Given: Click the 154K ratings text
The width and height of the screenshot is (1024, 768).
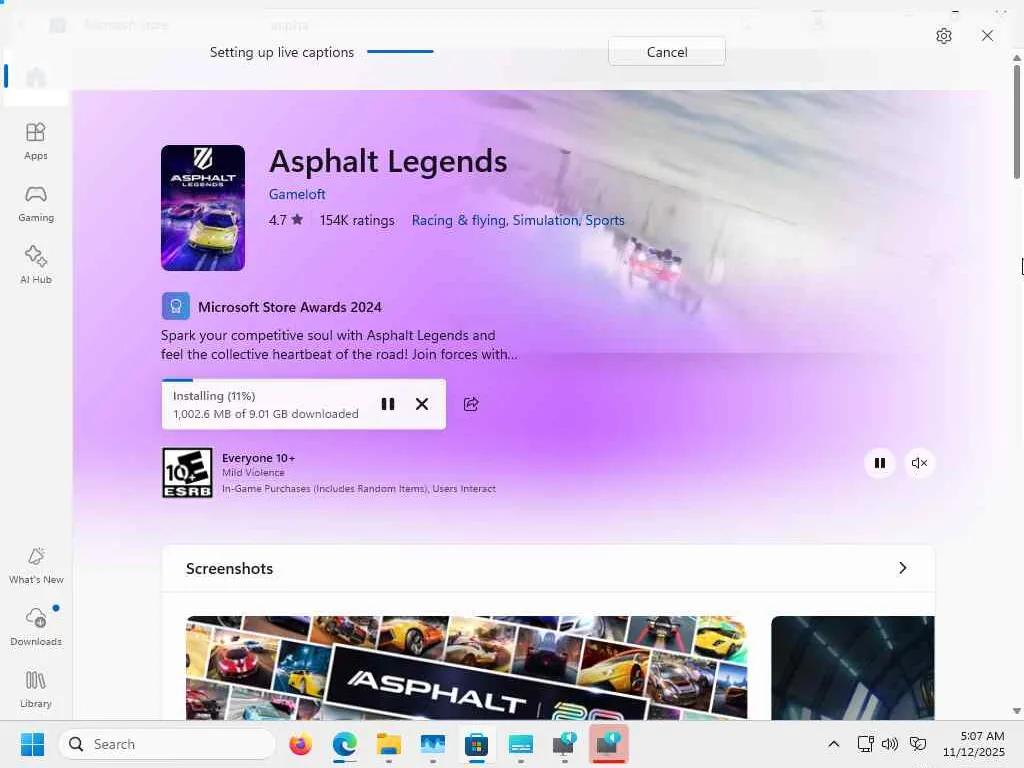Looking at the screenshot, I should (357, 220).
